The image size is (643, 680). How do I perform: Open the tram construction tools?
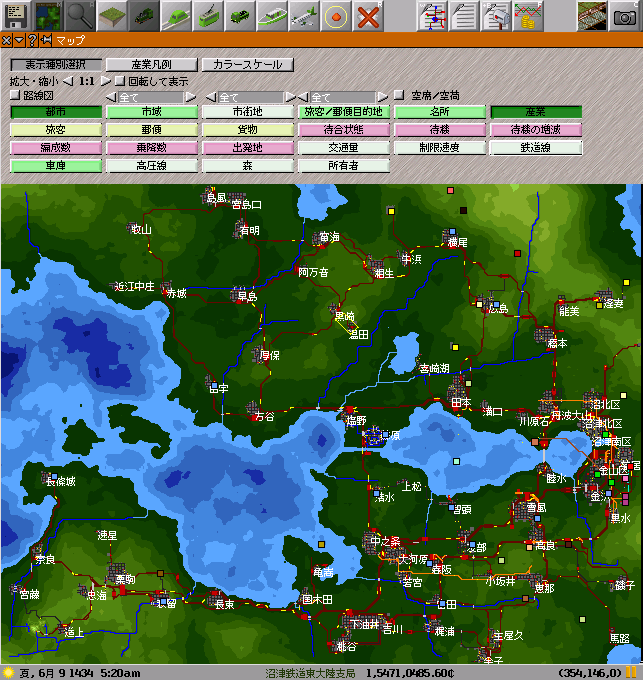208,15
